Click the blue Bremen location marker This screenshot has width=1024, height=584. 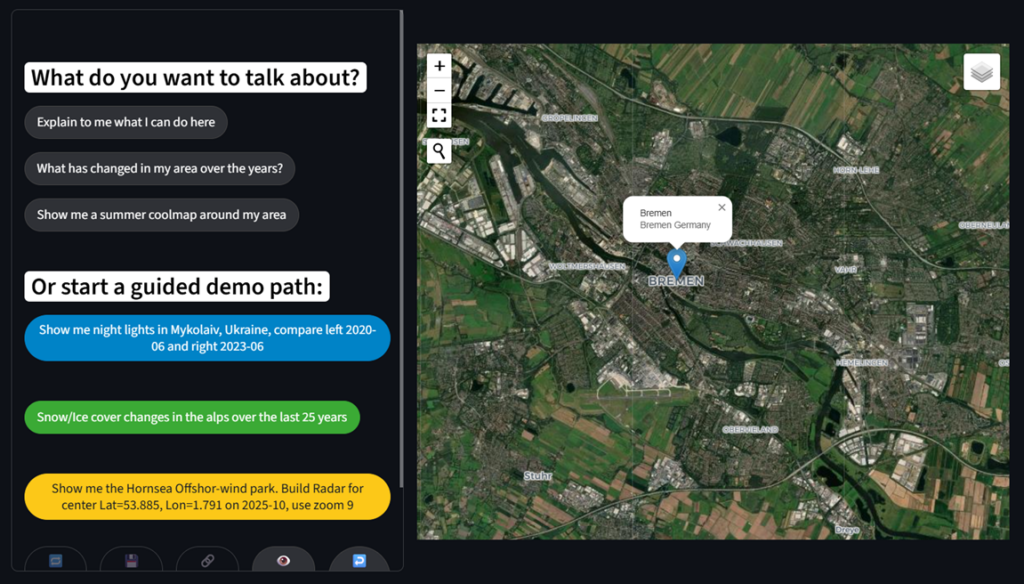676,263
